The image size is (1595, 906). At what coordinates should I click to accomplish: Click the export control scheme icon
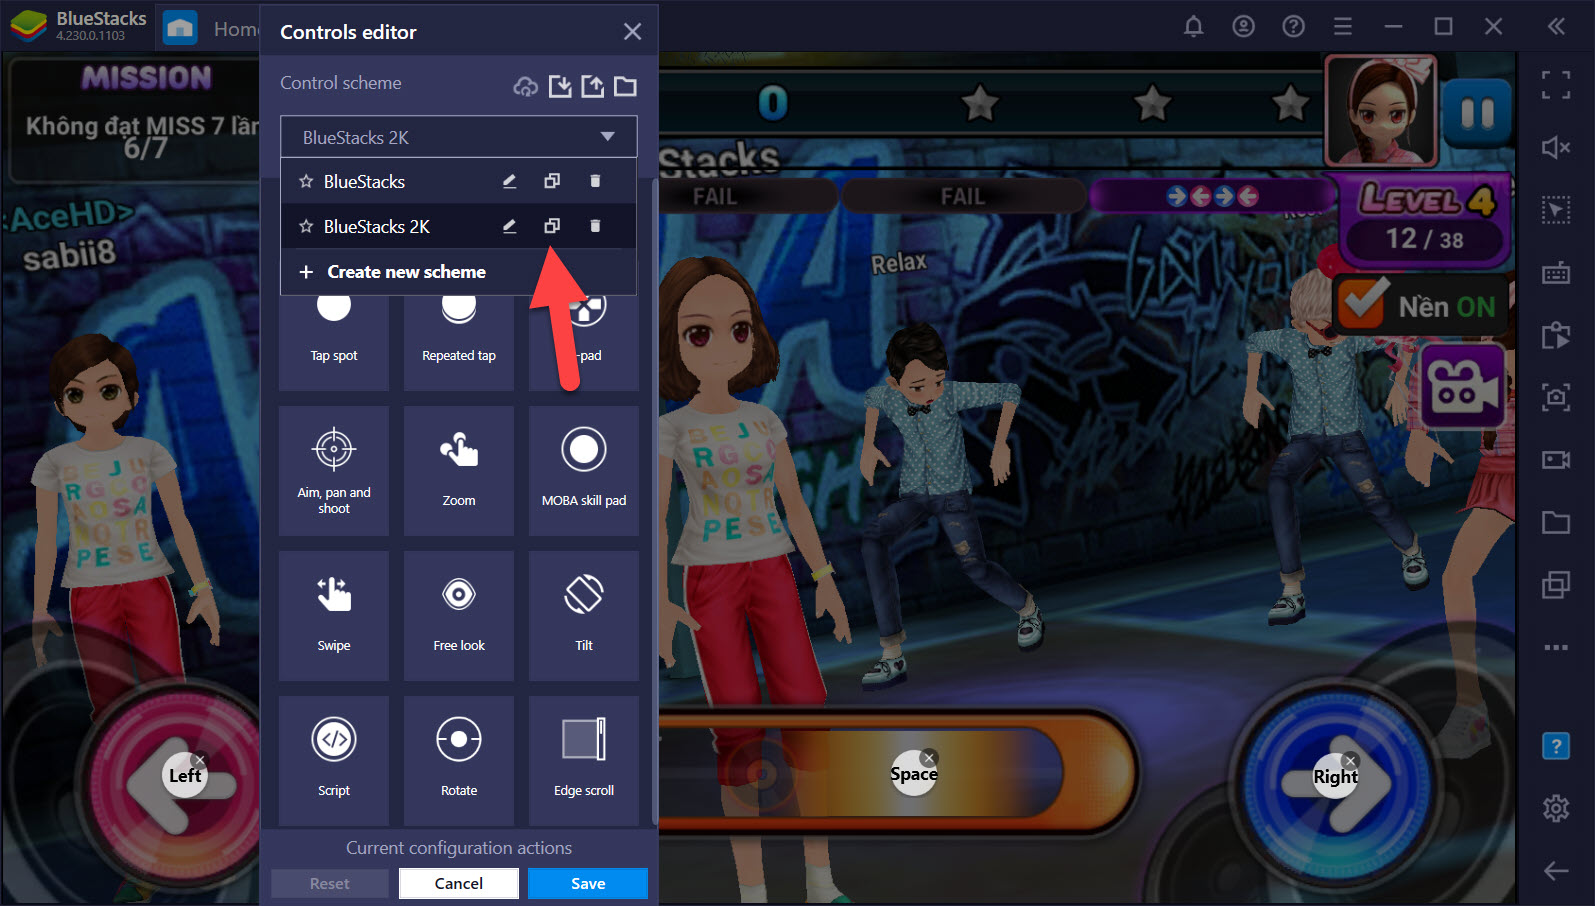(593, 86)
